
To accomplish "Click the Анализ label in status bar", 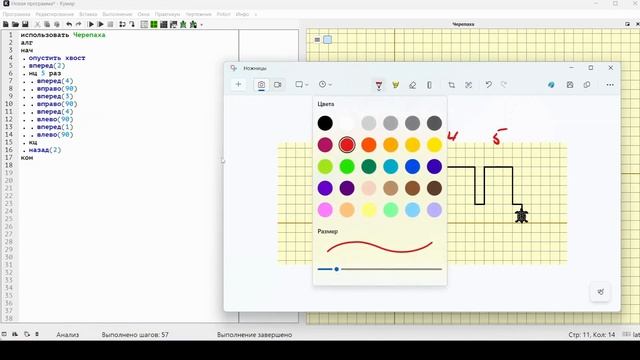I will [x=68, y=334].
